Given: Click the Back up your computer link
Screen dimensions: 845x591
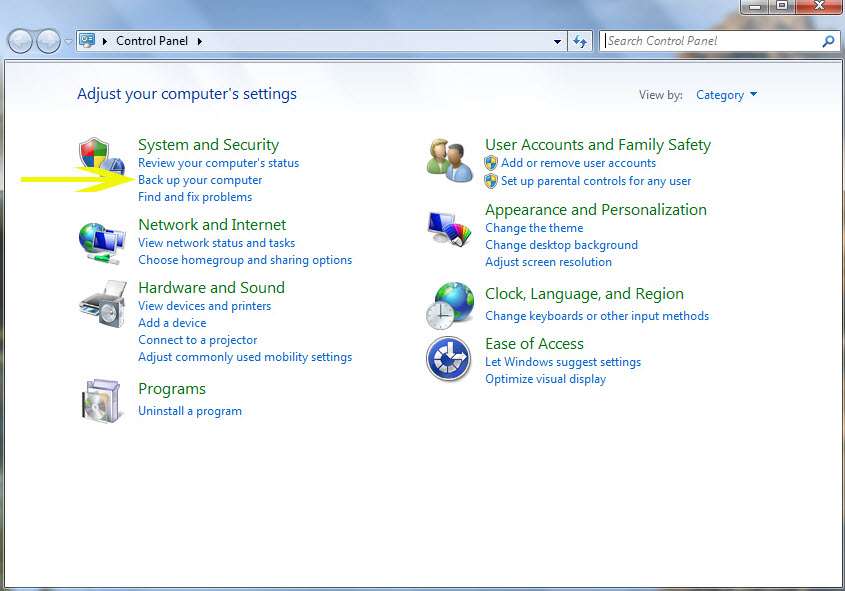Looking at the screenshot, I should click(x=200, y=180).
